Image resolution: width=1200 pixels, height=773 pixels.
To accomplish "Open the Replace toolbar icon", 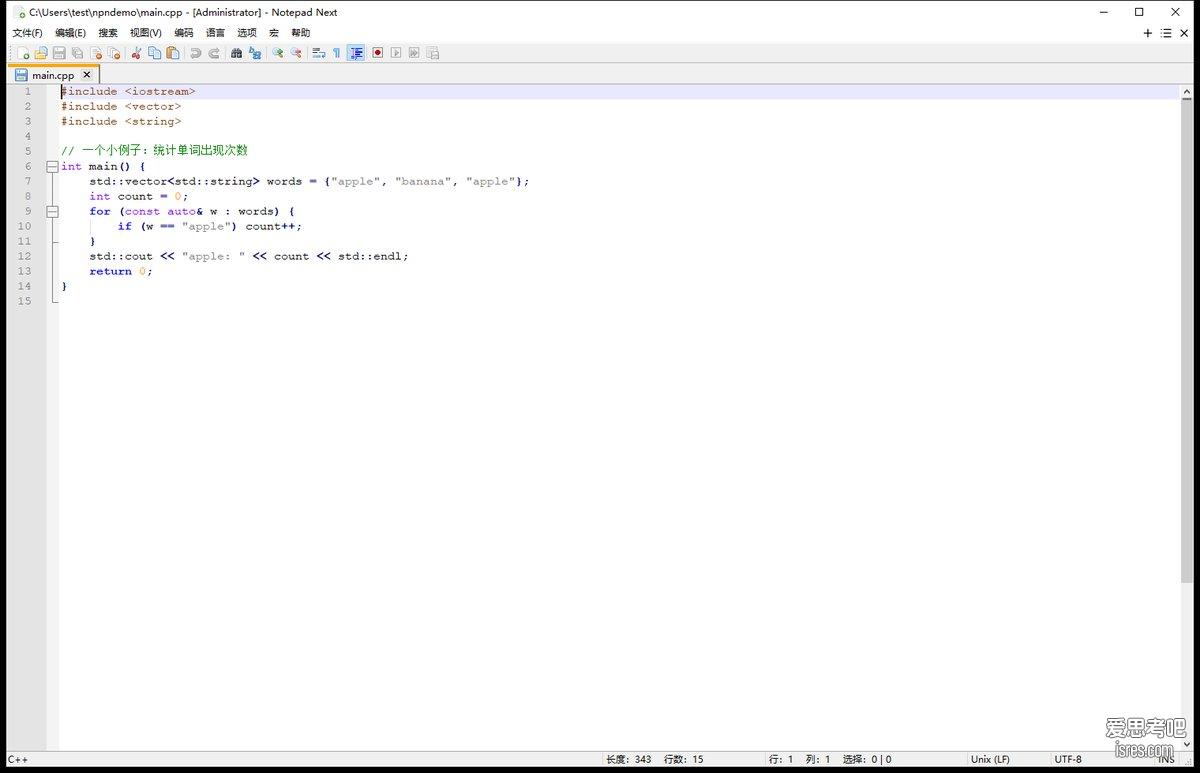I will pos(255,53).
